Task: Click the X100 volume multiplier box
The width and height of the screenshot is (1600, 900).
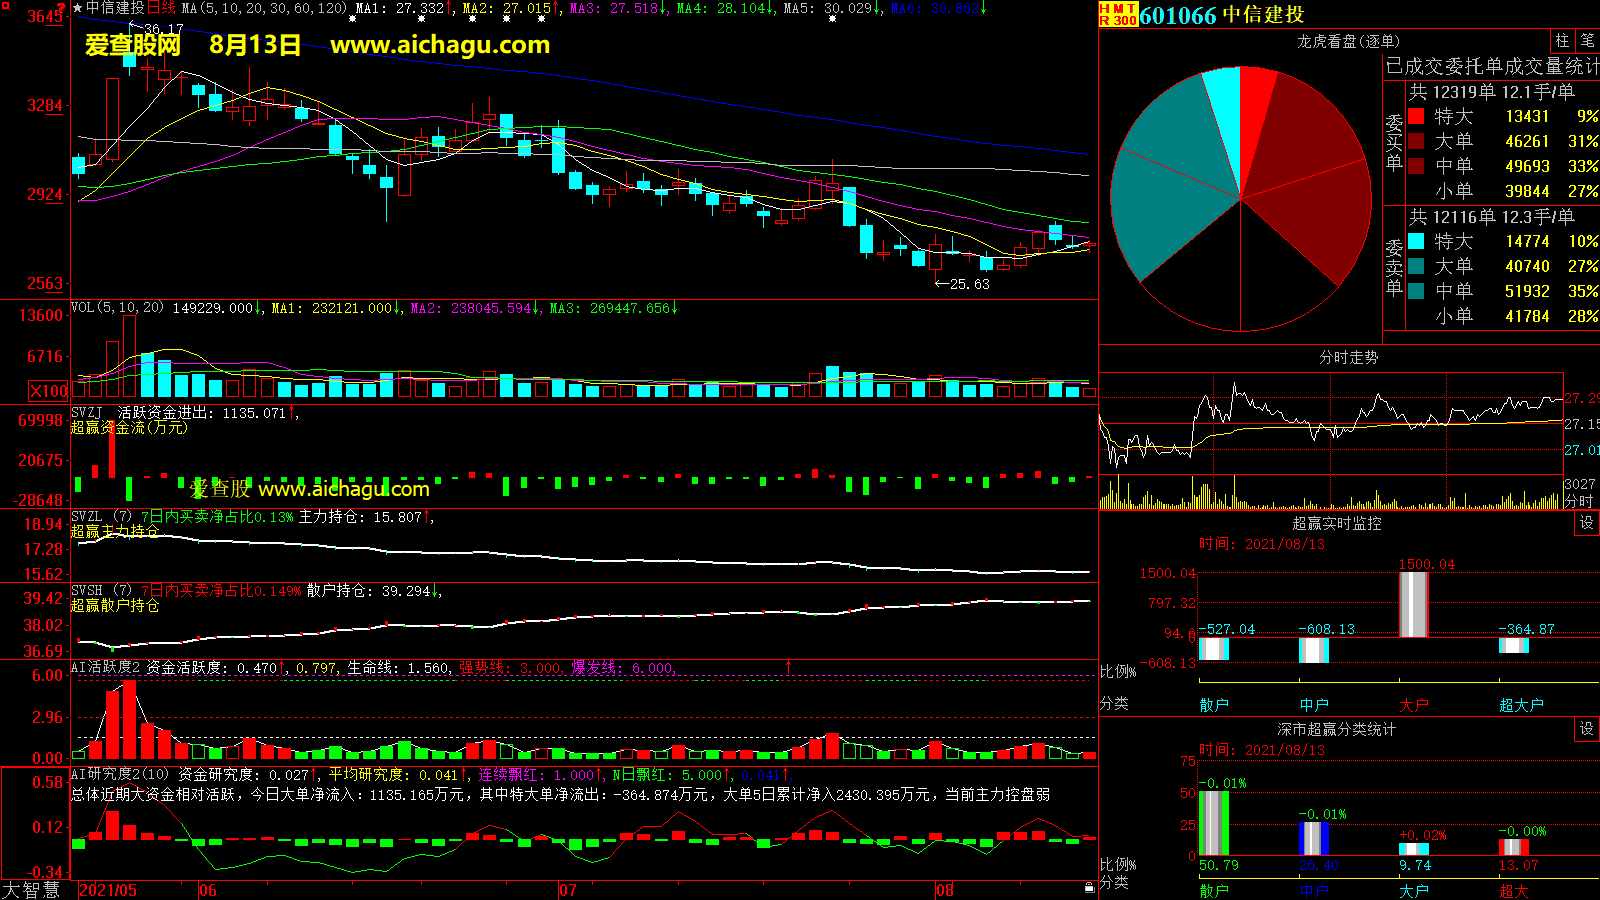Action: [x=49, y=391]
